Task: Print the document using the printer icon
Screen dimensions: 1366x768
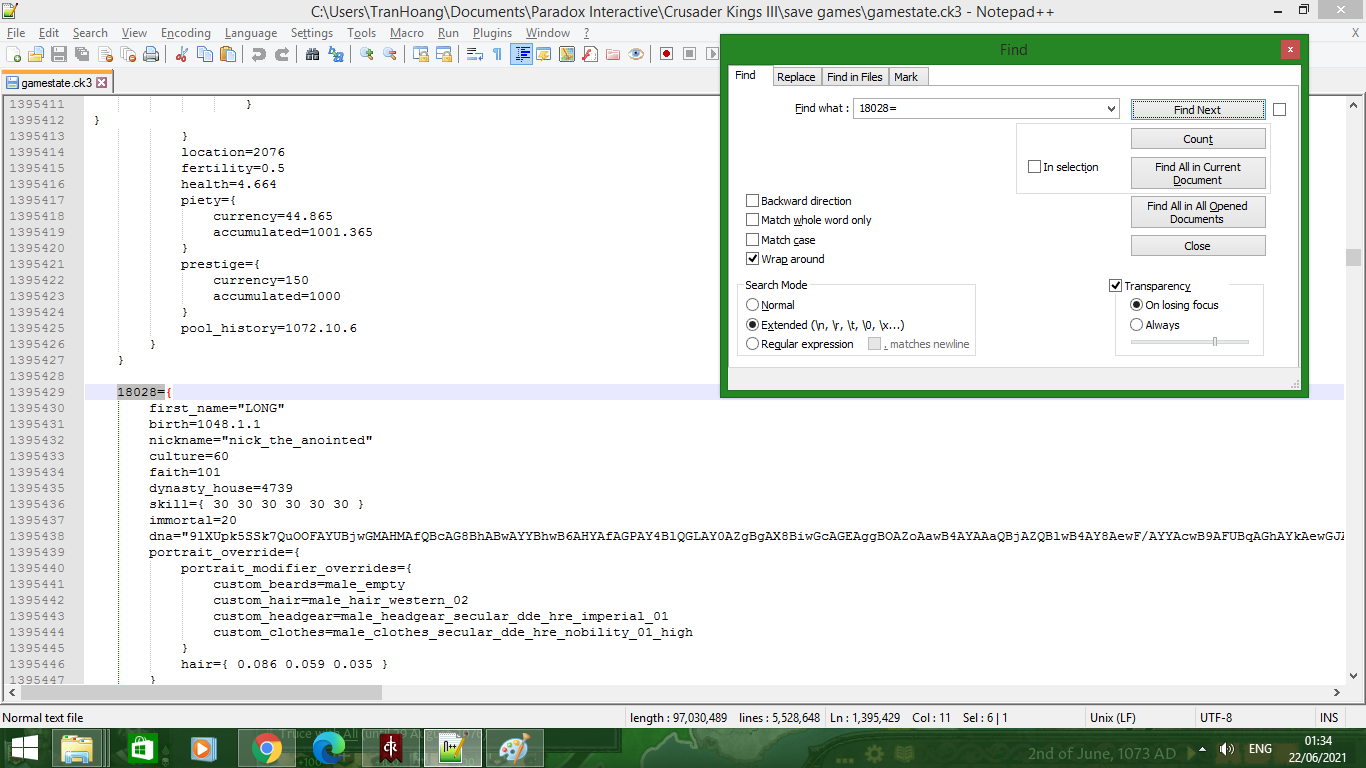Action: pyautogui.click(x=151, y=54)
